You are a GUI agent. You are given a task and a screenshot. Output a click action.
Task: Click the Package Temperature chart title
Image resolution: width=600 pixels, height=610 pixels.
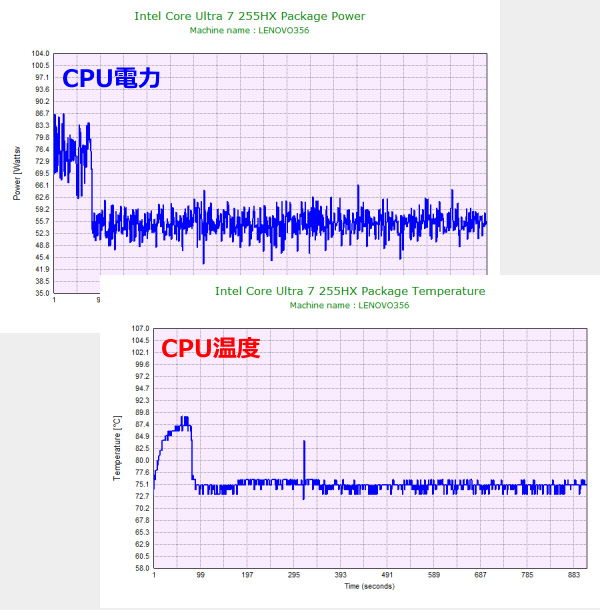[x=350, y=291]
